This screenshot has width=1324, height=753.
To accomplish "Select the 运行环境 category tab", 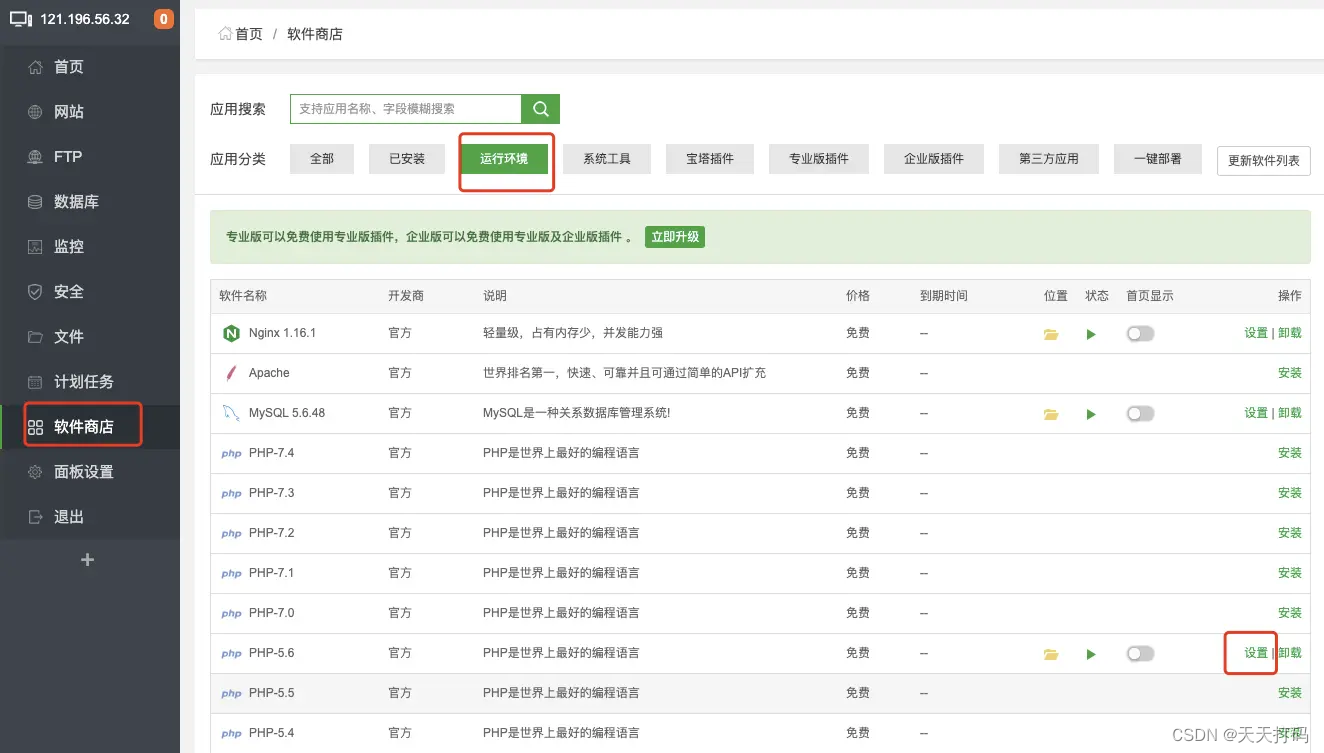I will (504, 159).
